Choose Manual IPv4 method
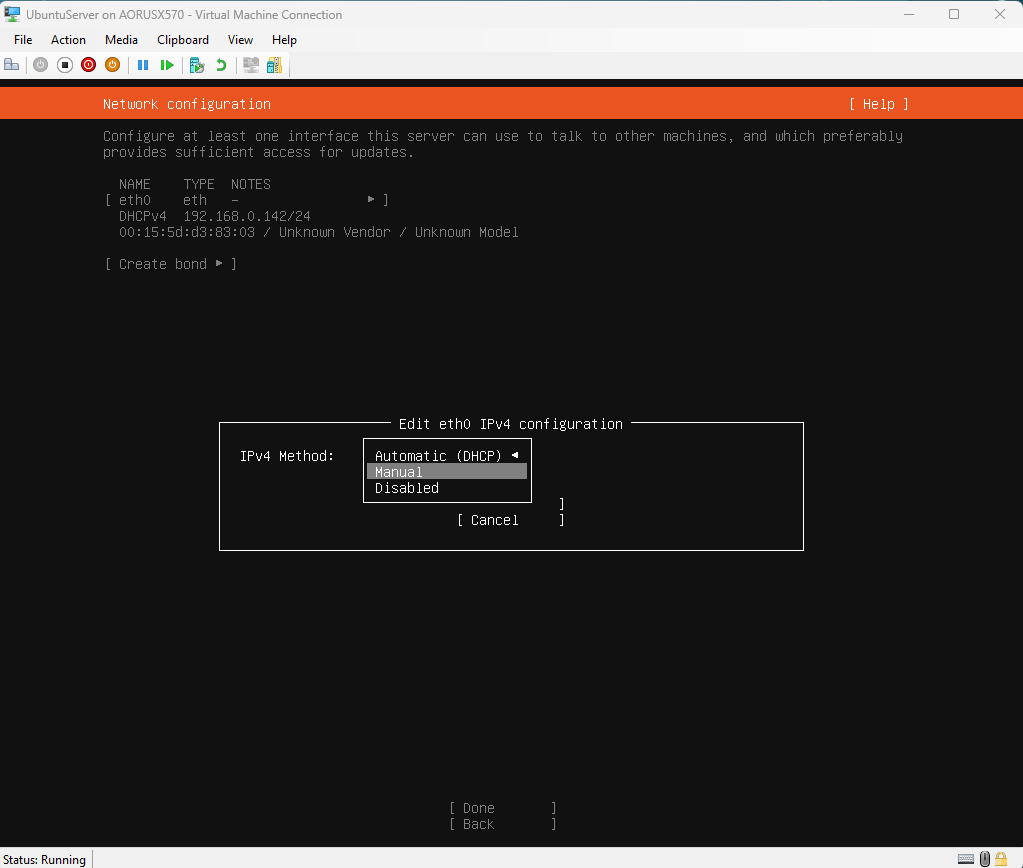 click(447, 471)
